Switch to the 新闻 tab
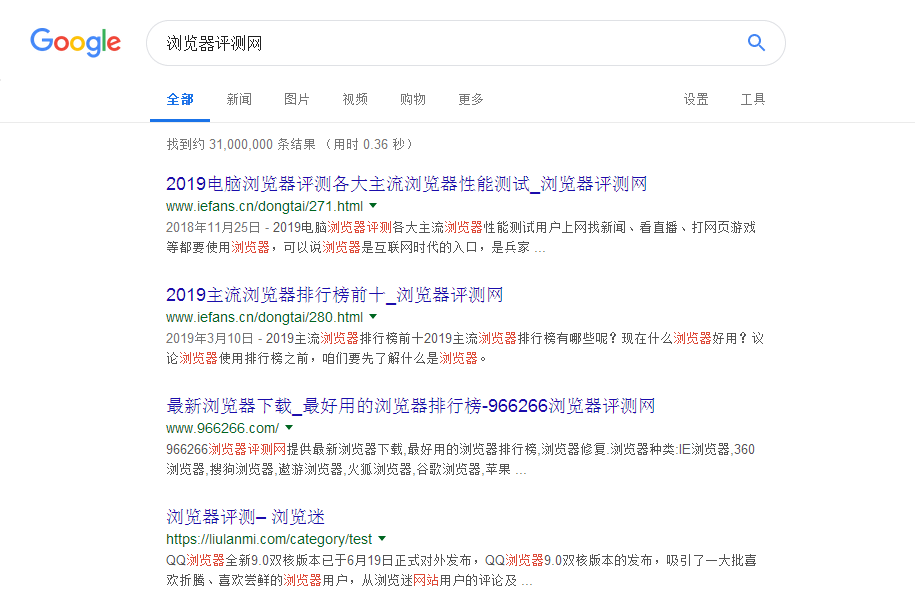This screenshot has width=915, height=607. tap(239, 100)
